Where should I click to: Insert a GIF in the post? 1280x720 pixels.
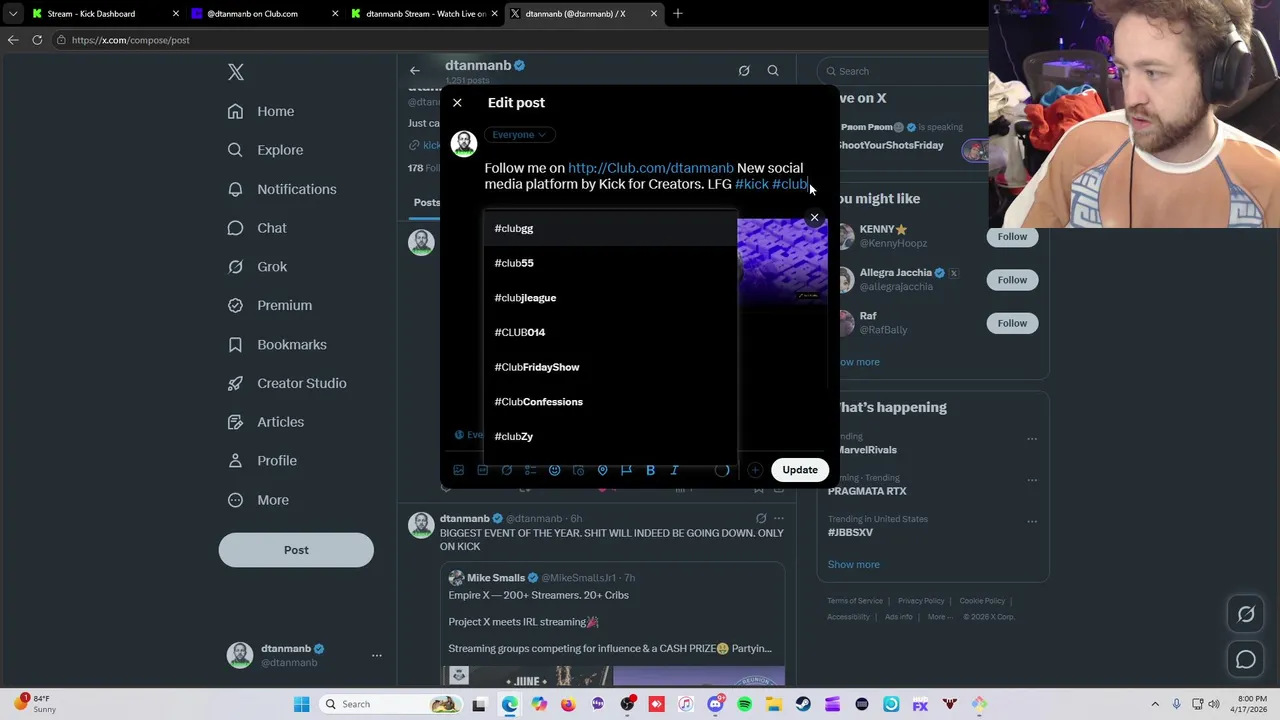(483, 470)
